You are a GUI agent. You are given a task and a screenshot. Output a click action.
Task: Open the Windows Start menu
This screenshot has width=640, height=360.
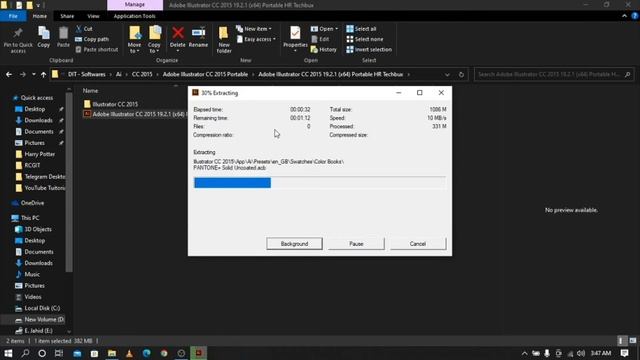pyautogui.click(x=8, y=353)
